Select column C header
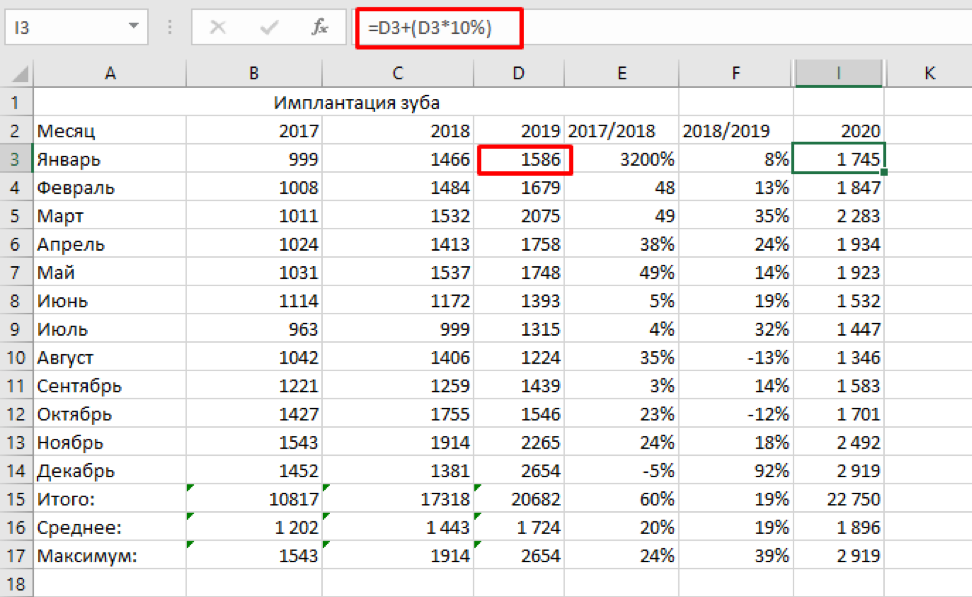This screenshot has height=597, width=972. pyautogui.click(x=398, y=73)
